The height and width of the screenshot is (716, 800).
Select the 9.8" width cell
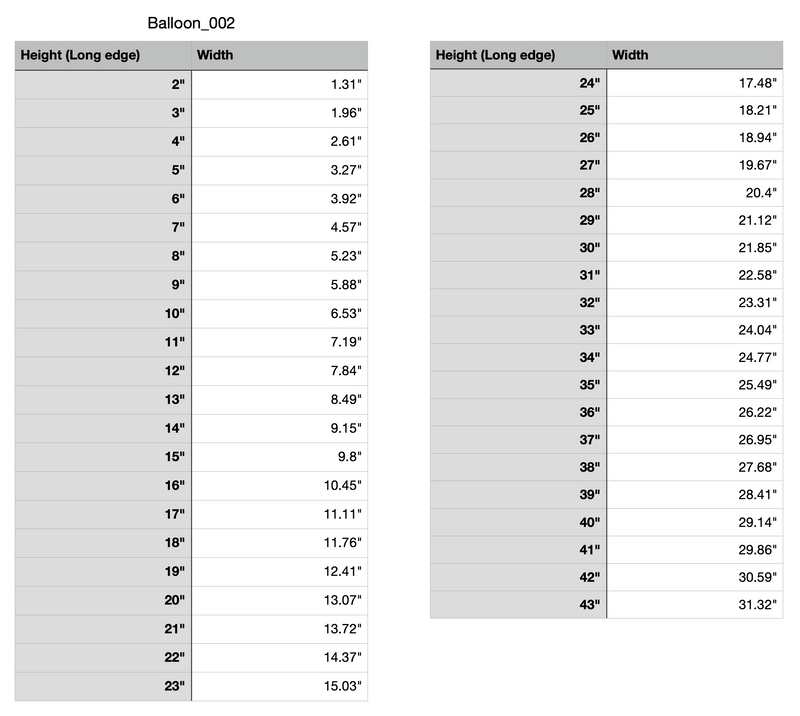[x=280, y=457]
